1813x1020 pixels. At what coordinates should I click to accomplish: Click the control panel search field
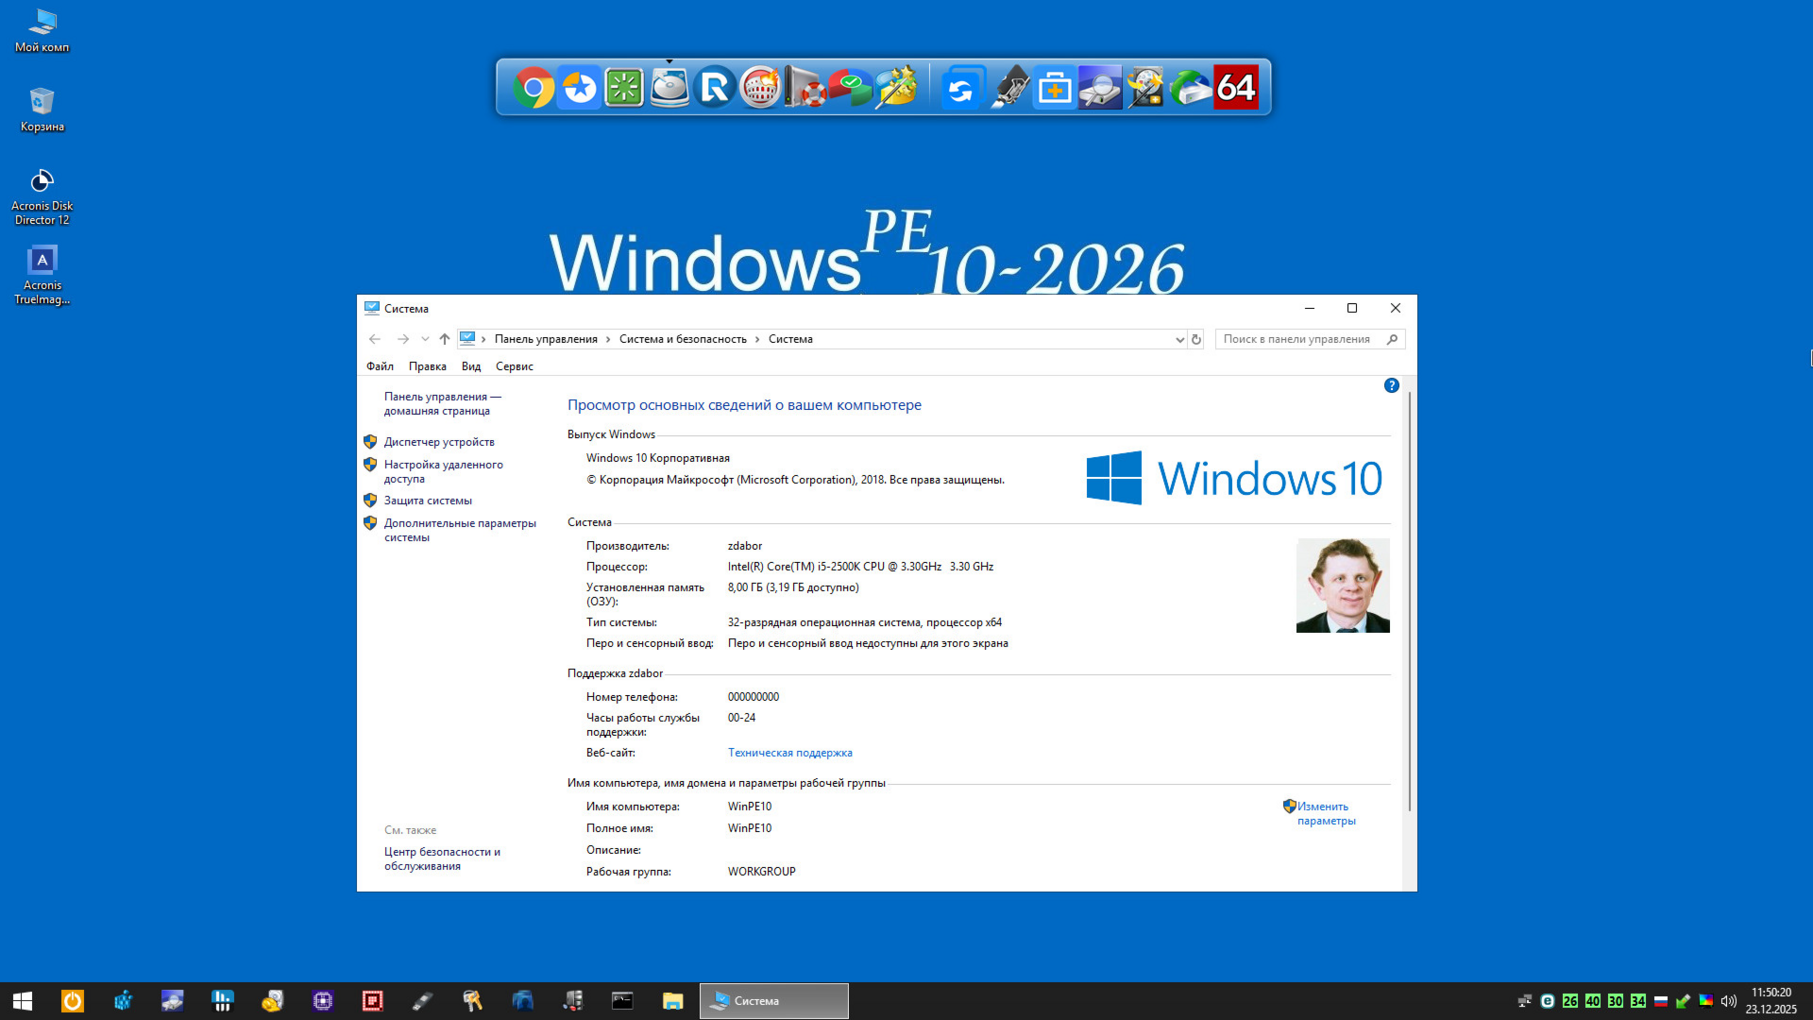point(1298,339)
